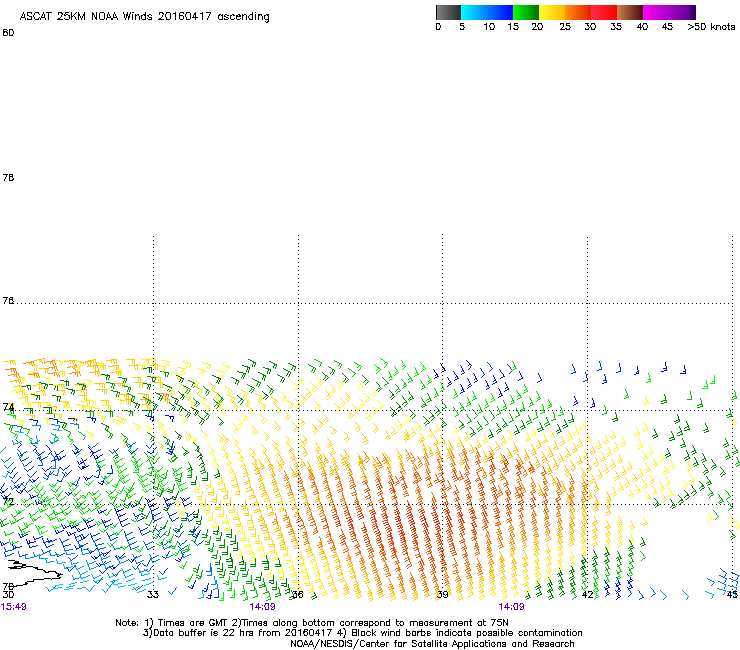This screenshot has height=650, width=740.
Task: Click the longitude 36 axis label
Action: click(x=297, y=595)
